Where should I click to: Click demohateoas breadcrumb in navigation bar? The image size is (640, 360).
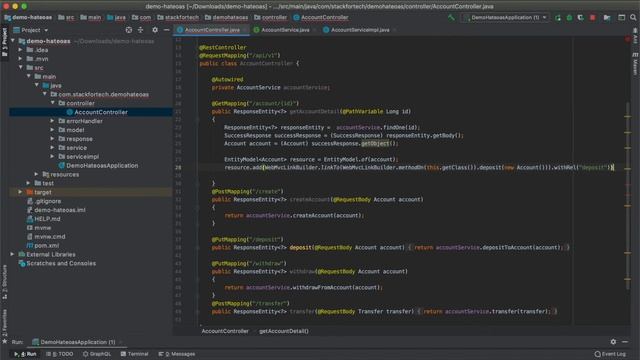click(x=227, y=18)
